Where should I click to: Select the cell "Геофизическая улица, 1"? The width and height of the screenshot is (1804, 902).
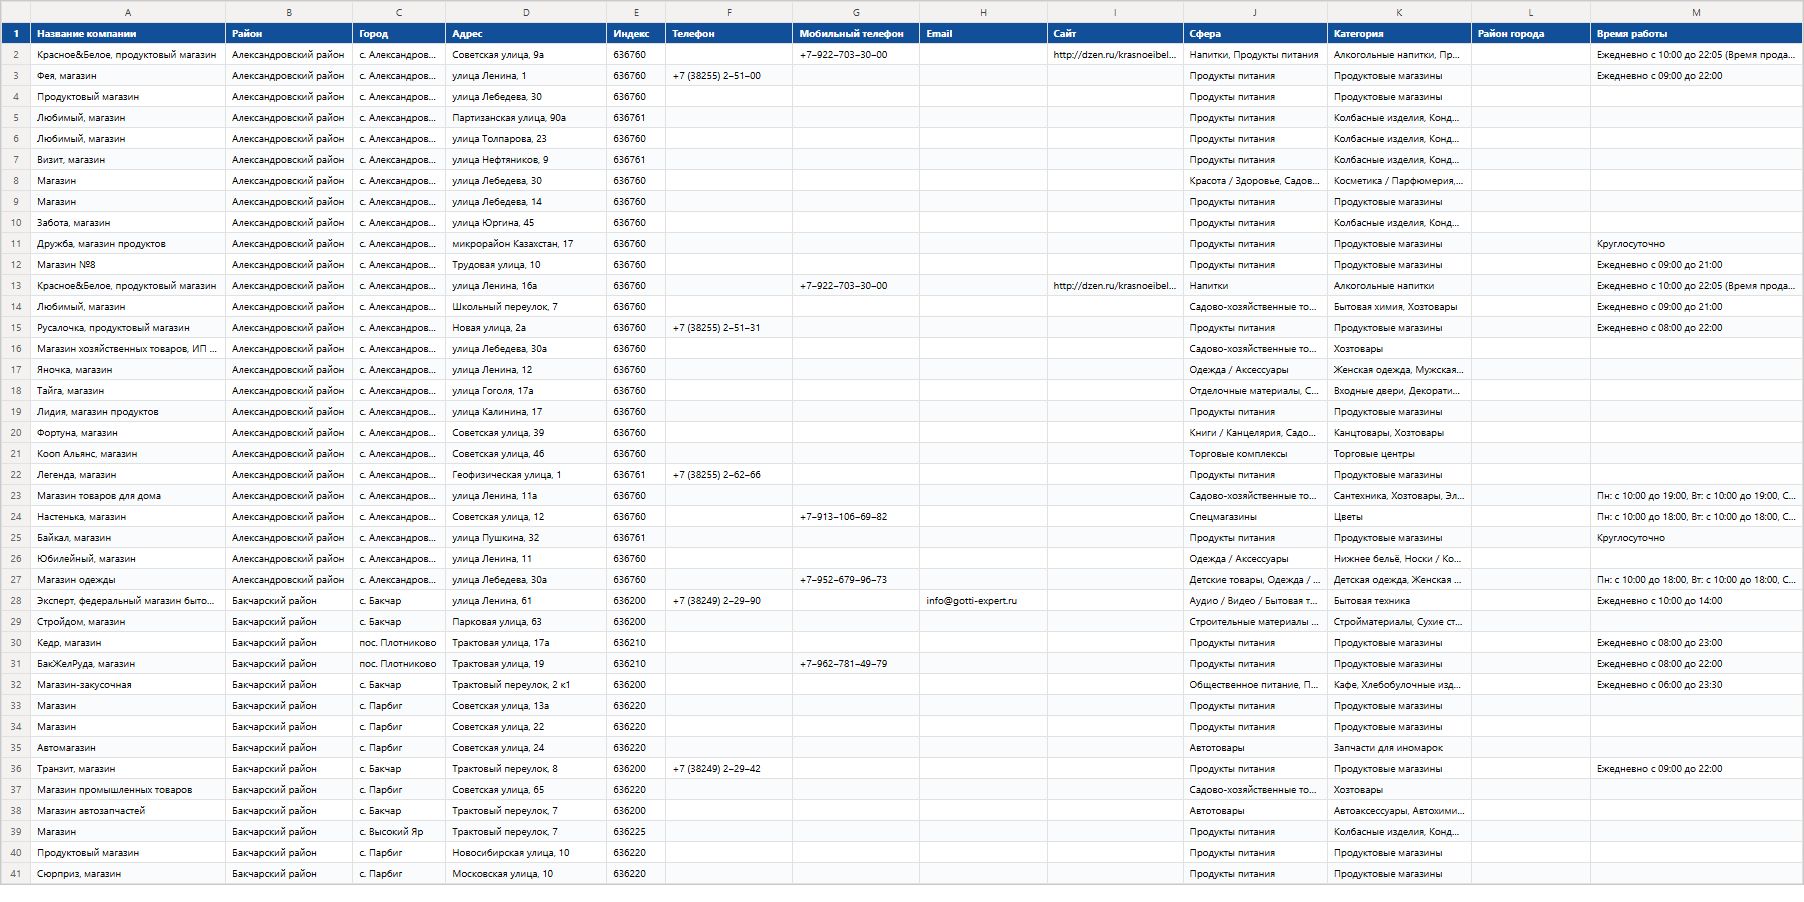(526, 475)
